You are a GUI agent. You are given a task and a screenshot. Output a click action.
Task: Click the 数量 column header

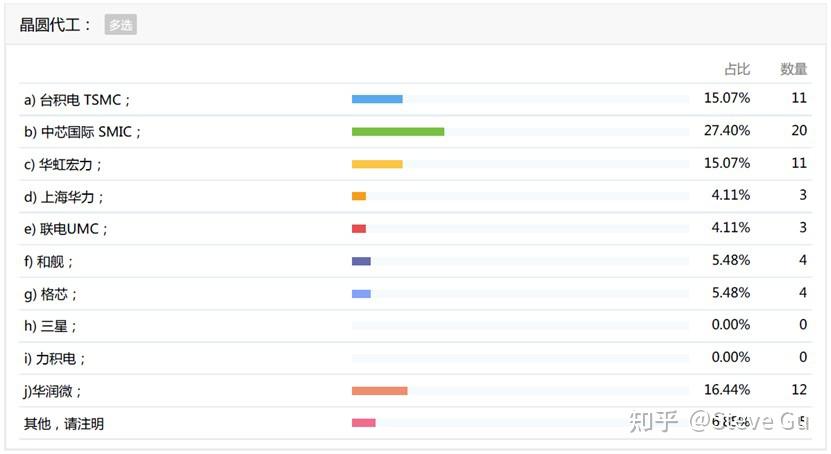pos(794,69)
